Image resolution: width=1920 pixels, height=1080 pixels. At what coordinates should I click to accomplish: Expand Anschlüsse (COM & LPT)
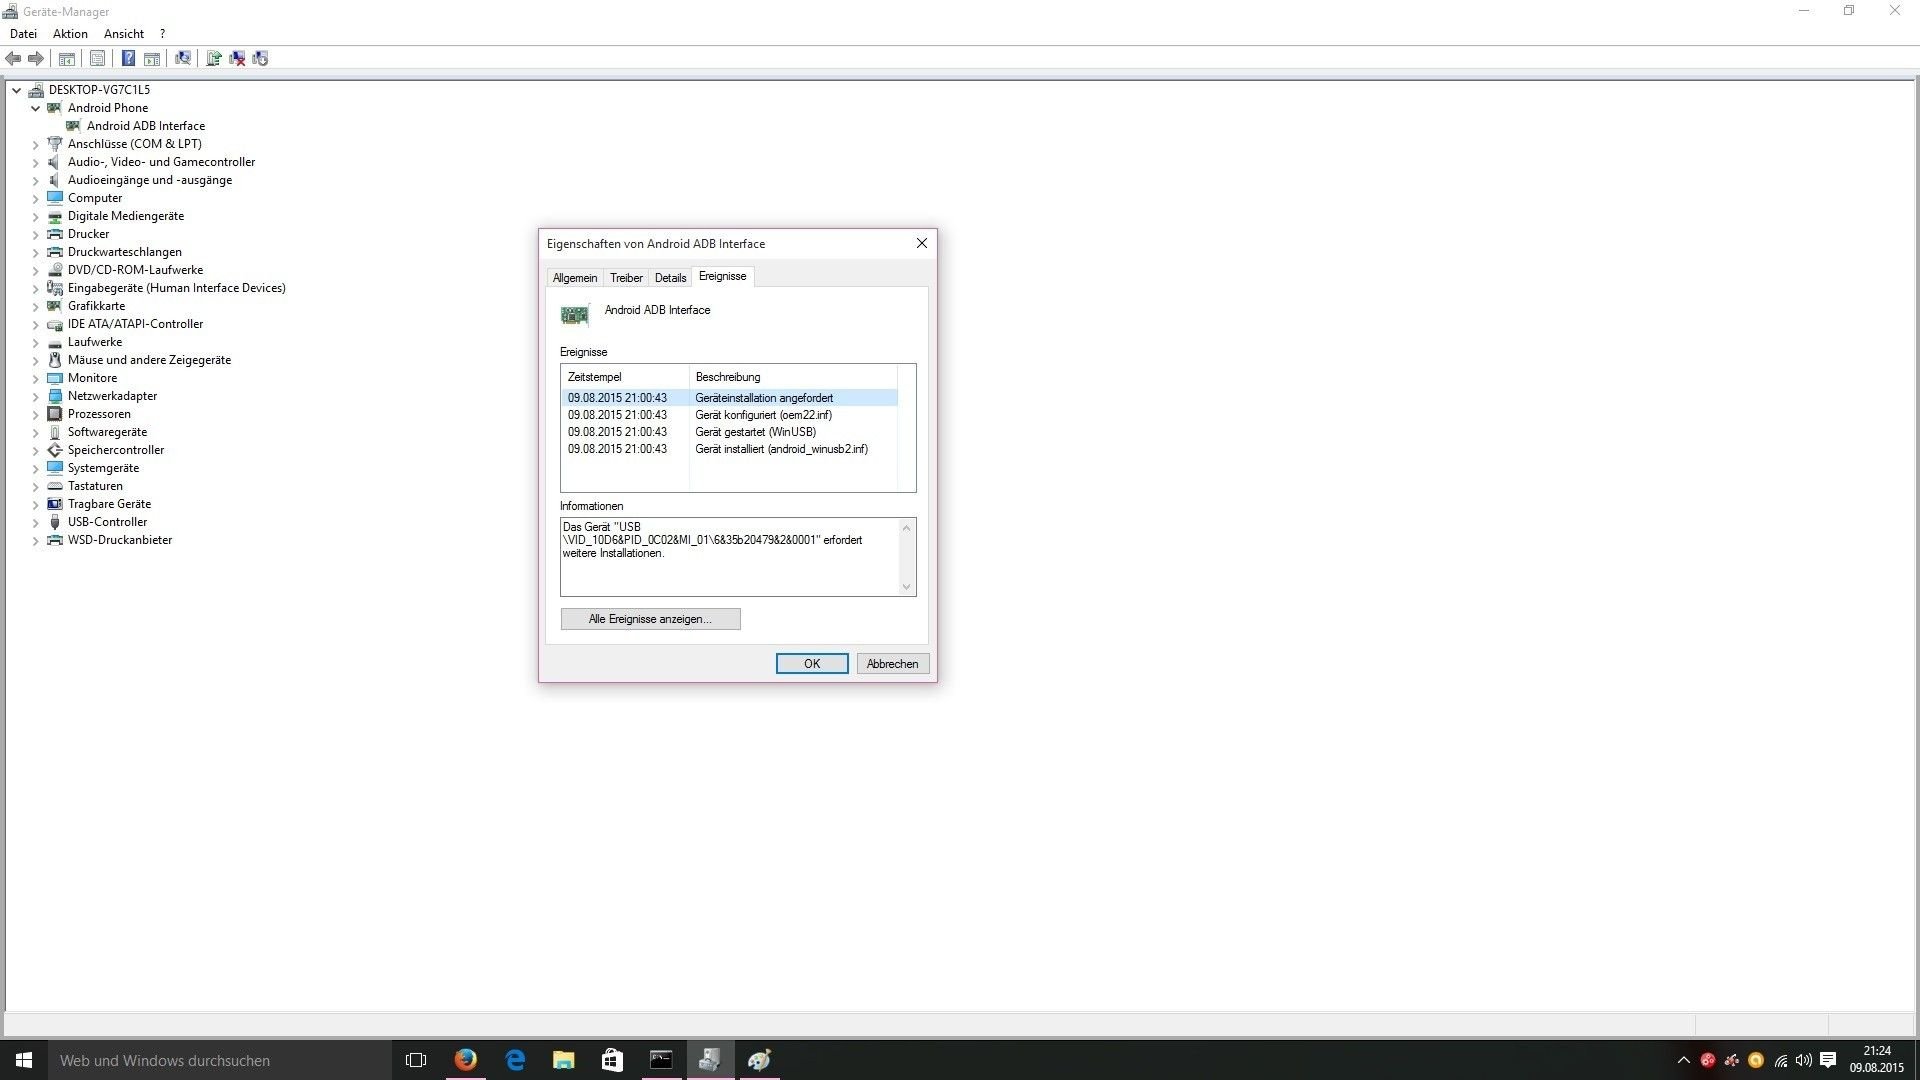36,144
